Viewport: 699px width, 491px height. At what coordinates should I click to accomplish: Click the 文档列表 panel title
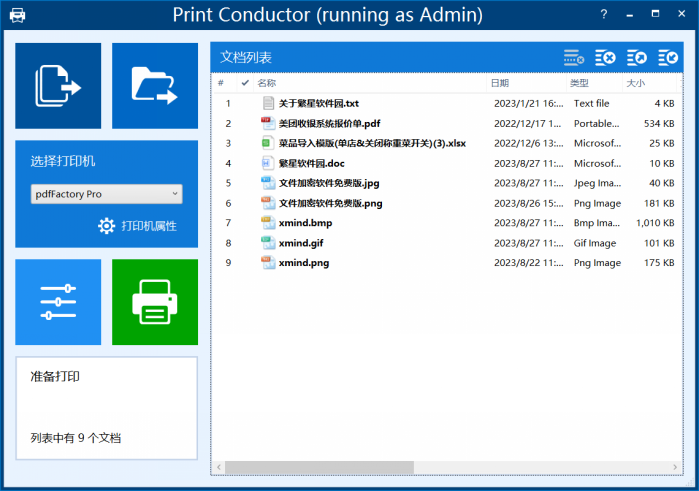246,58
